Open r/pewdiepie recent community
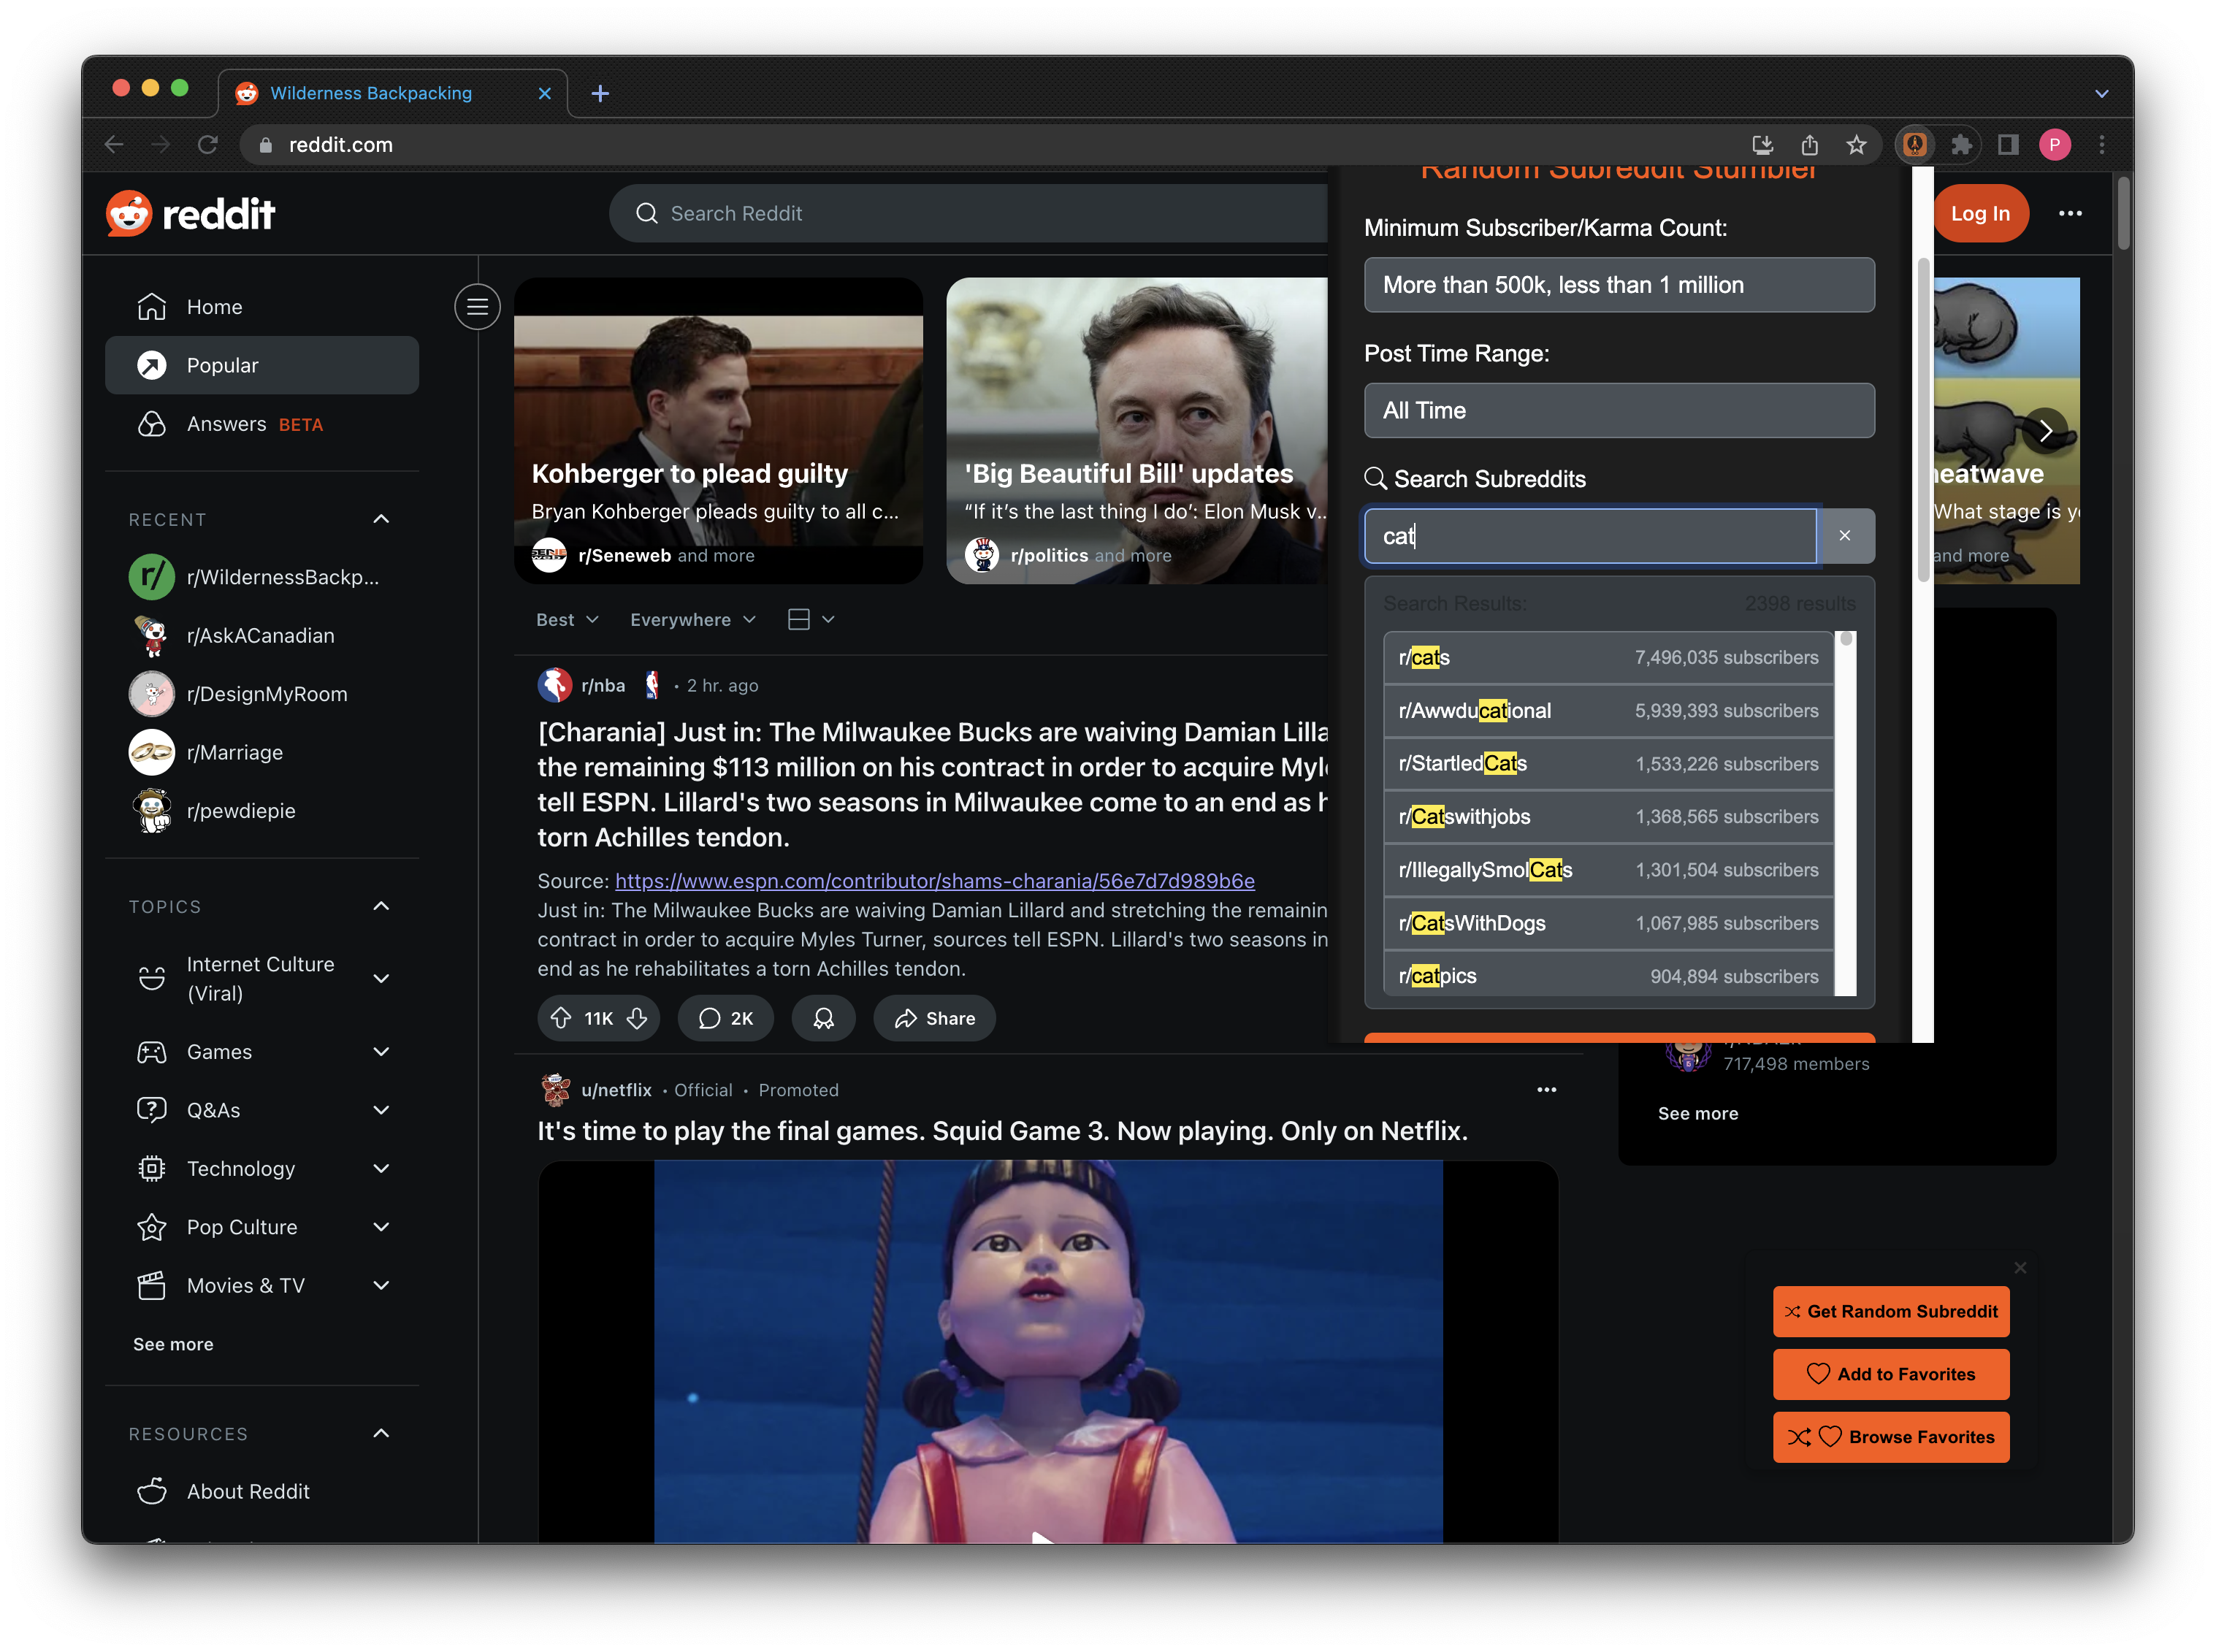 262,810
